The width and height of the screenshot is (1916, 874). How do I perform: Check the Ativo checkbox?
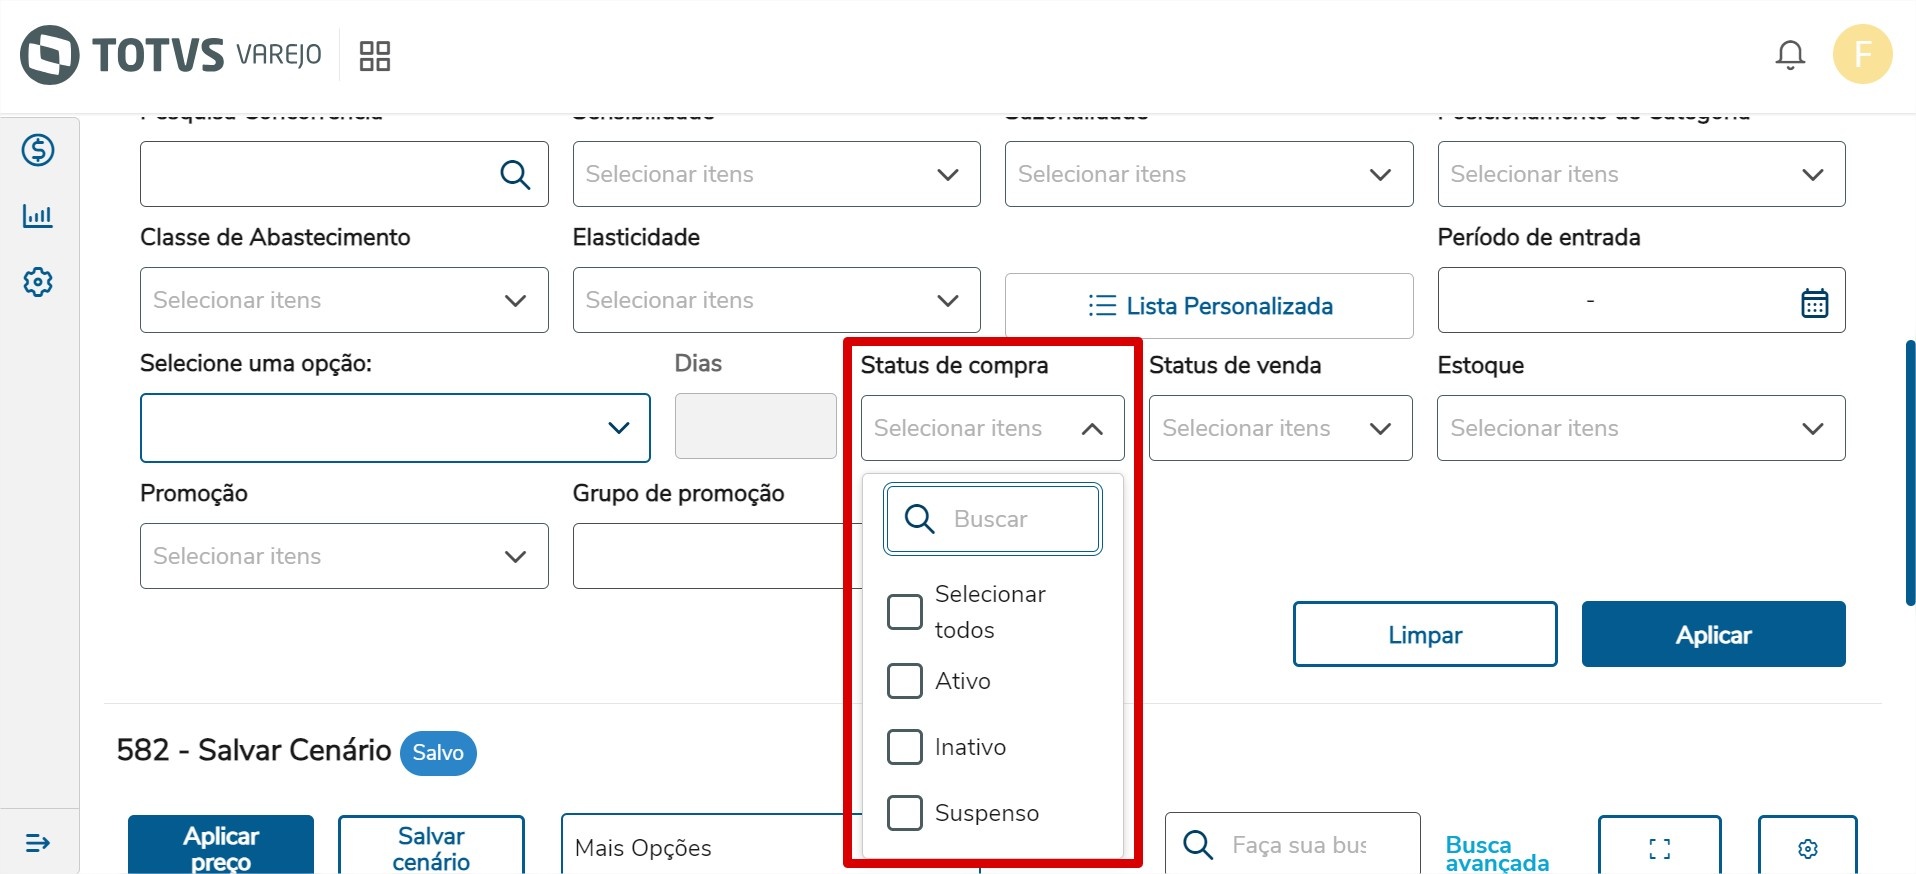905,681
